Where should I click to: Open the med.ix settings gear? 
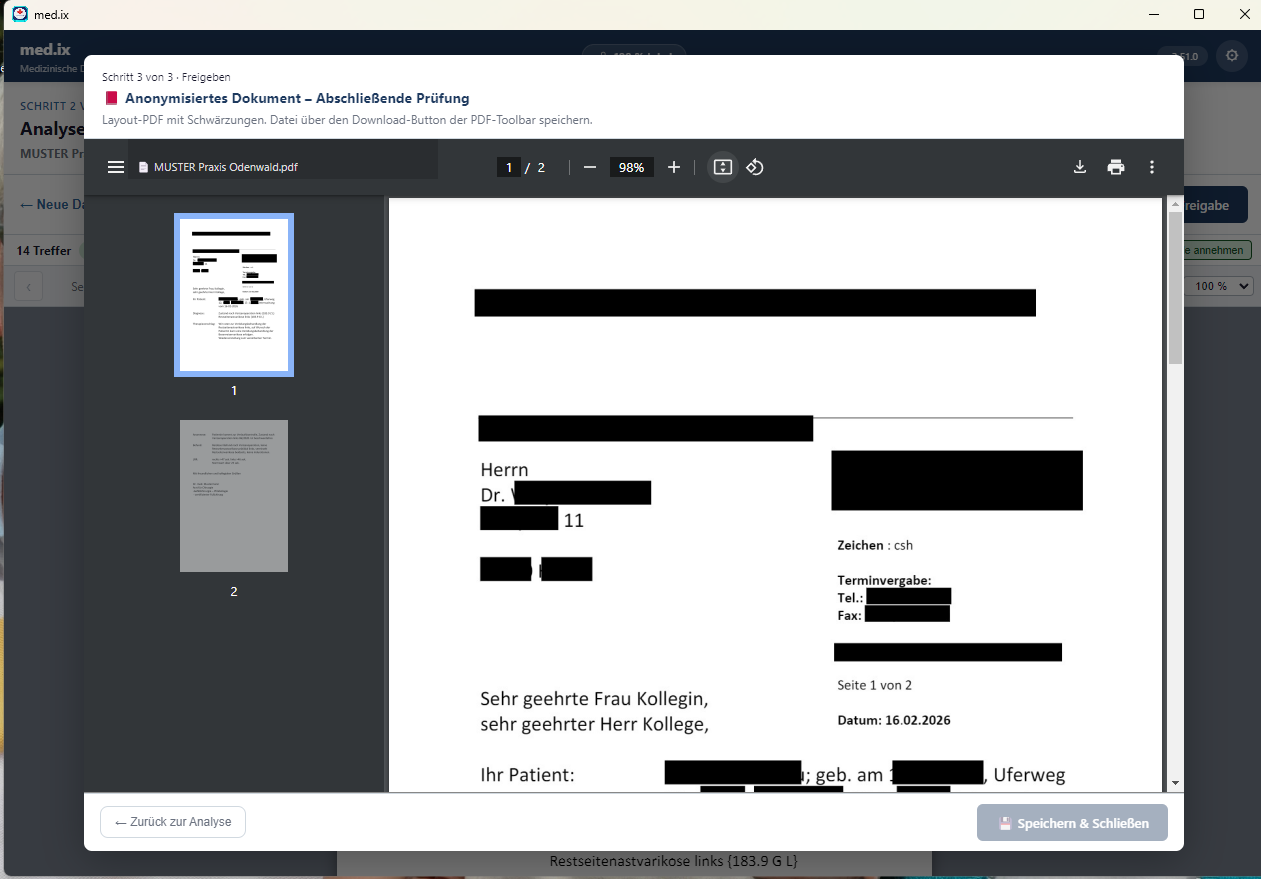[1232, 56]
